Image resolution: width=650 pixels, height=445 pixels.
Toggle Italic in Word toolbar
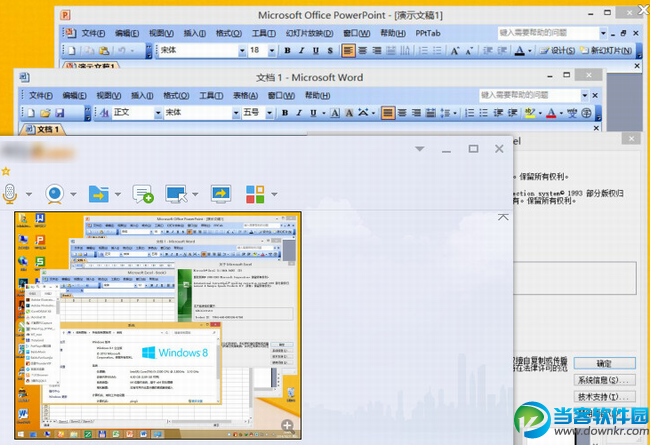pos(299,113)
